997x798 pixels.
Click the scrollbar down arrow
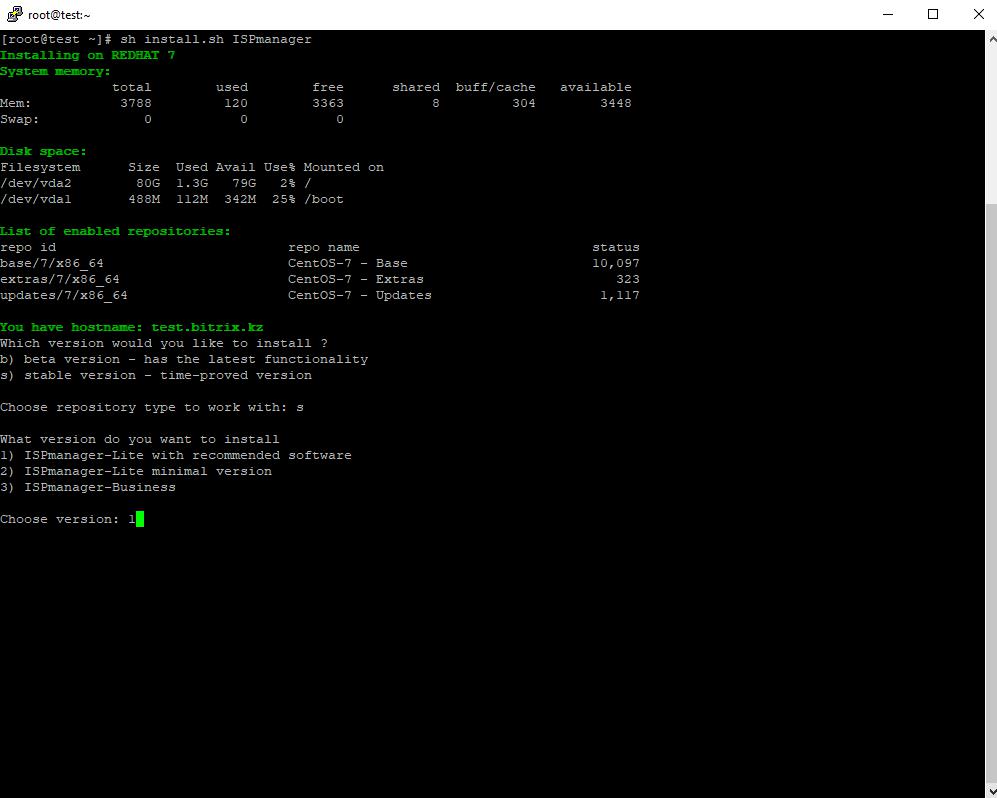point(991,790)
